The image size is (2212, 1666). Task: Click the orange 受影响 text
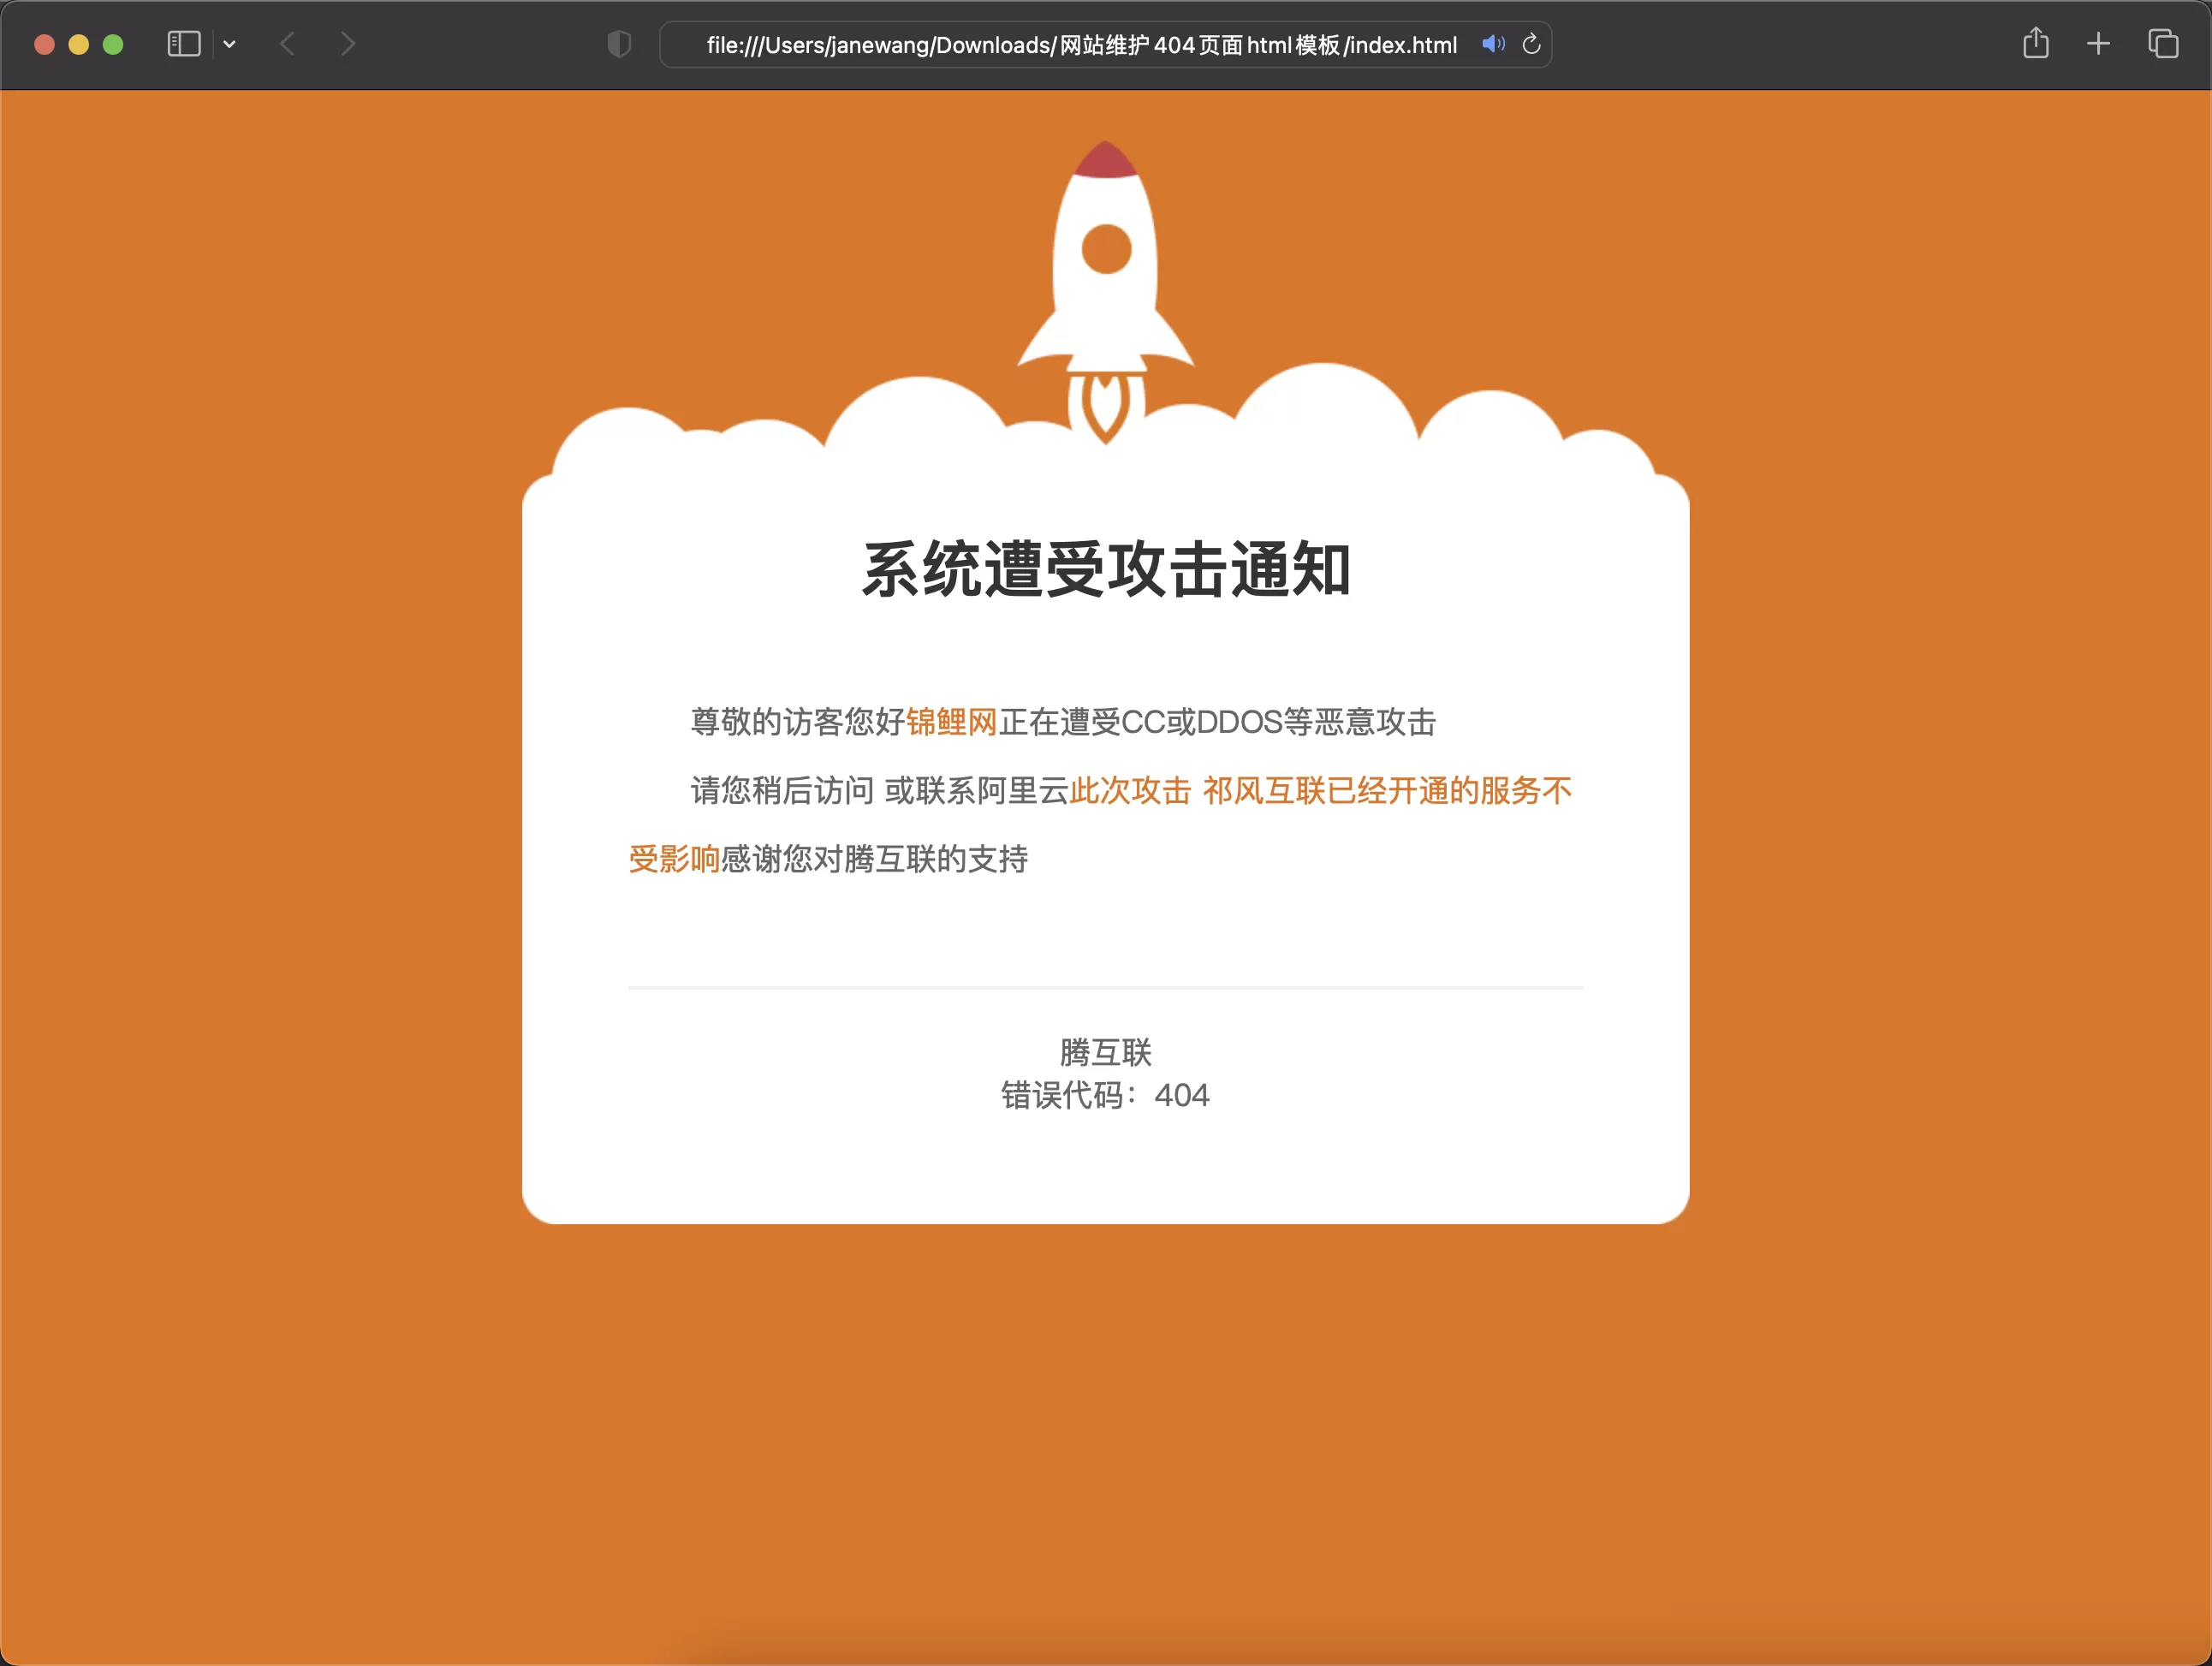pyautogui.click(x=674, y=859)
